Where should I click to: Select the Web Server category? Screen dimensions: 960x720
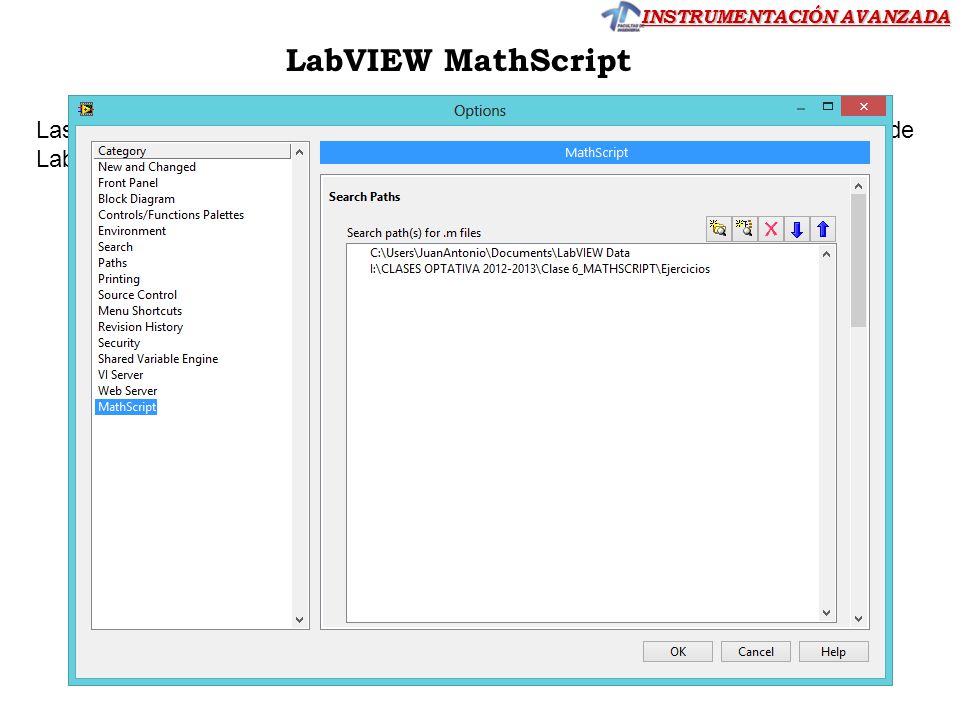127,390
